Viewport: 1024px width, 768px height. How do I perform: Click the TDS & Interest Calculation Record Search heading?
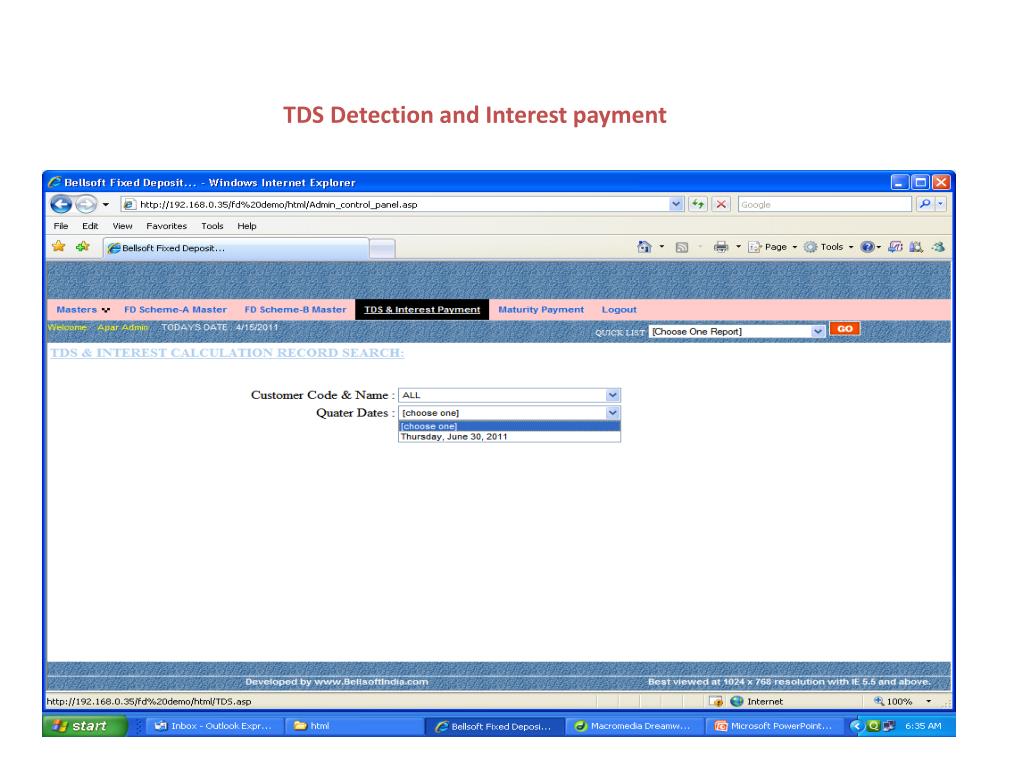(x=227, y=353)
